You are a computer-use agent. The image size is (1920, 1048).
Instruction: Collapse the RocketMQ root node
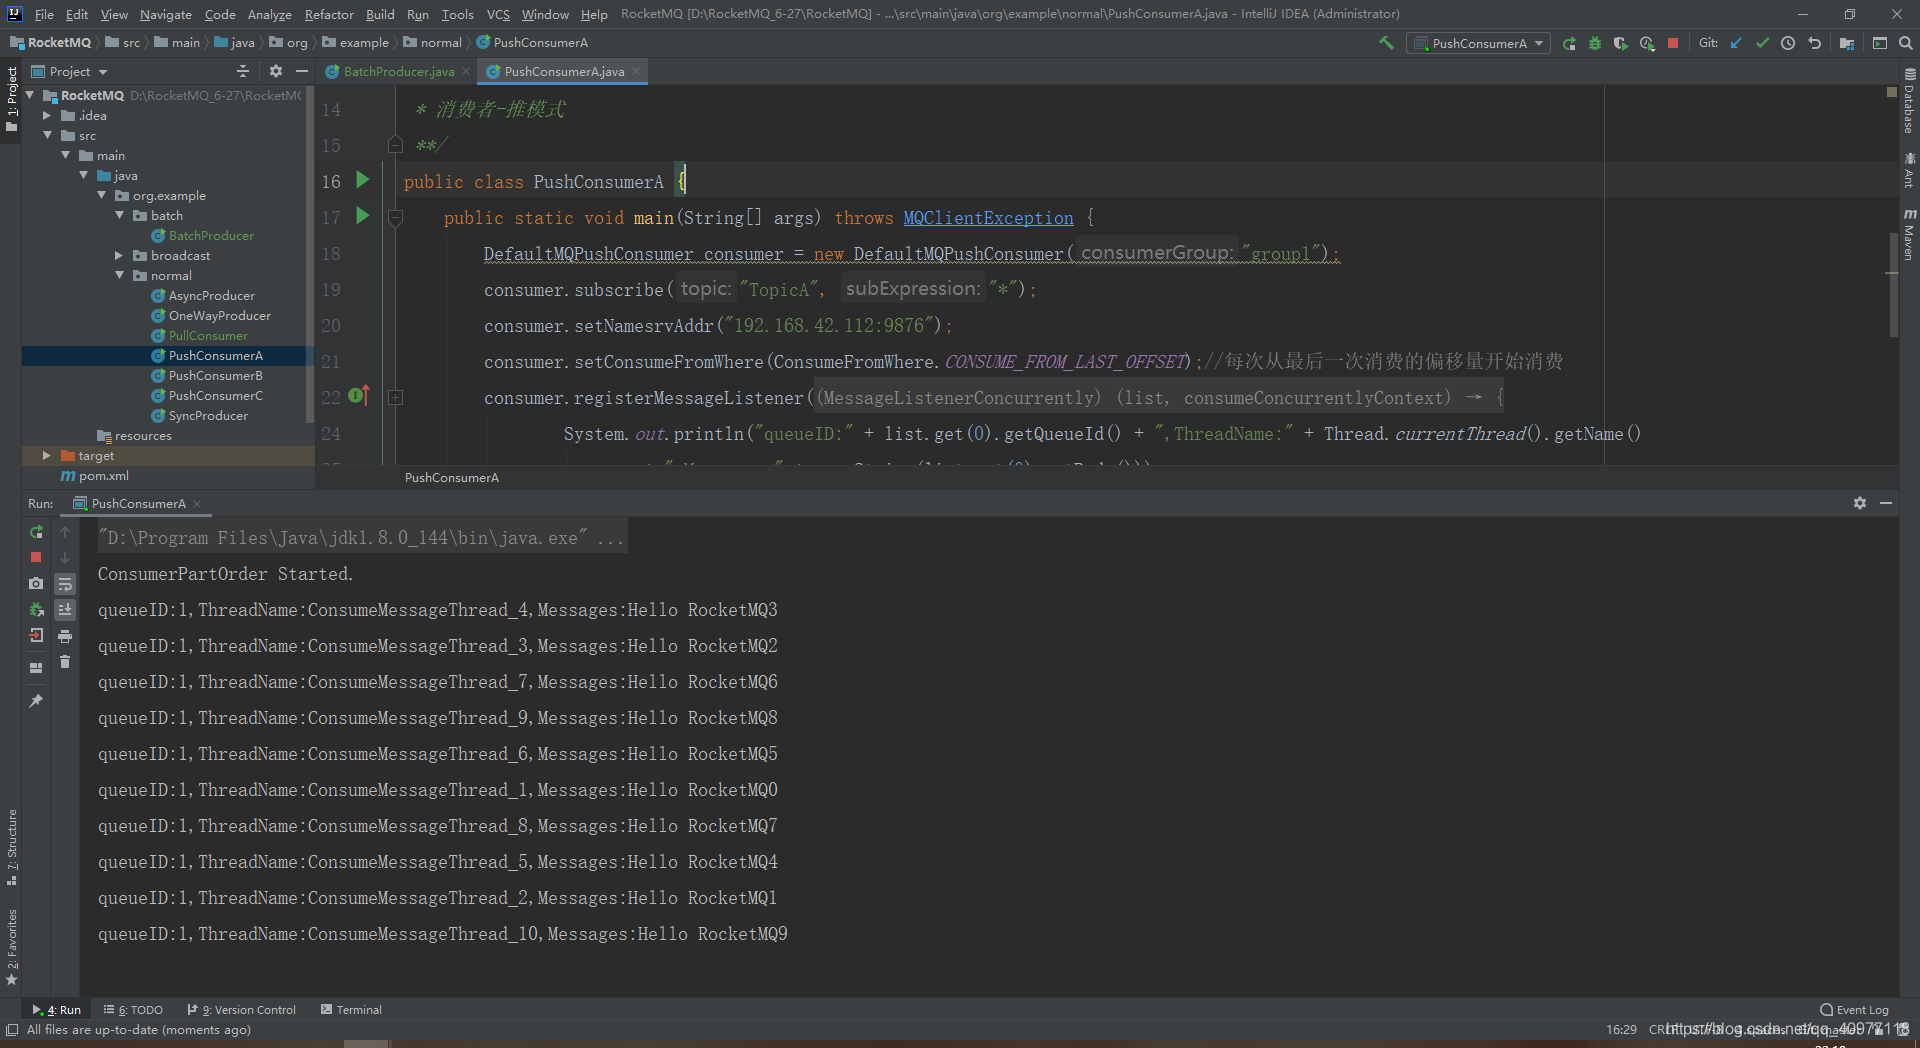pos(30,95)
